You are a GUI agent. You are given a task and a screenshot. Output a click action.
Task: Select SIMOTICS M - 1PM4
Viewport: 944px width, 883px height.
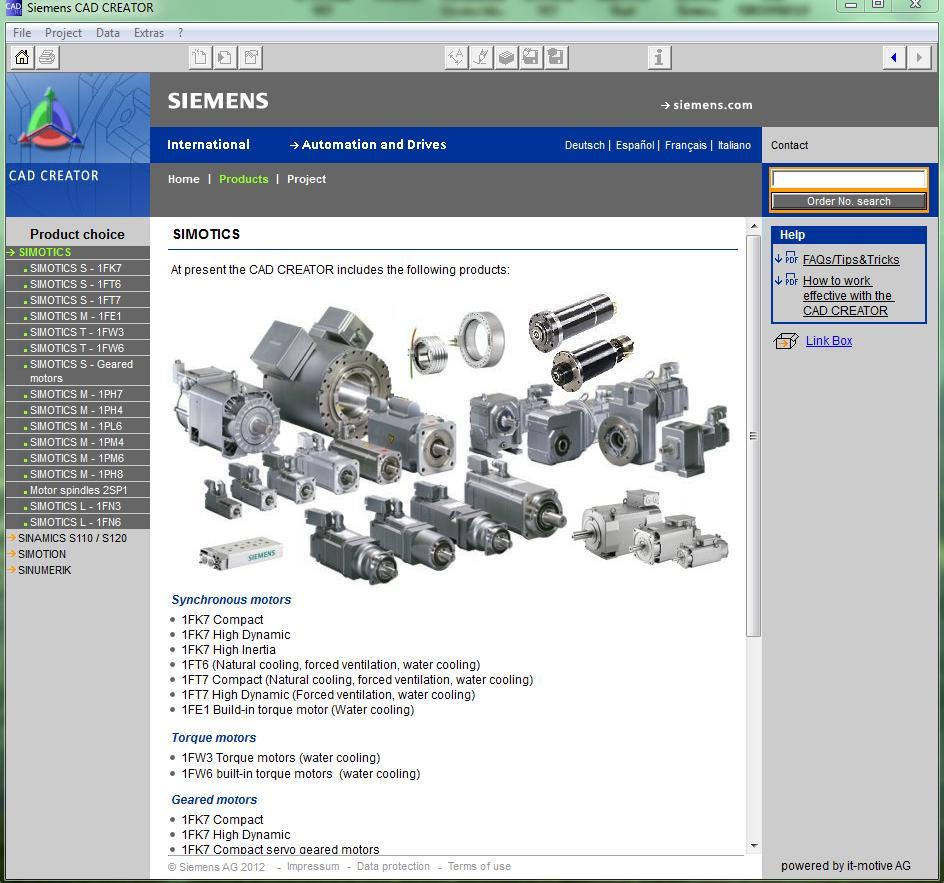78,442
